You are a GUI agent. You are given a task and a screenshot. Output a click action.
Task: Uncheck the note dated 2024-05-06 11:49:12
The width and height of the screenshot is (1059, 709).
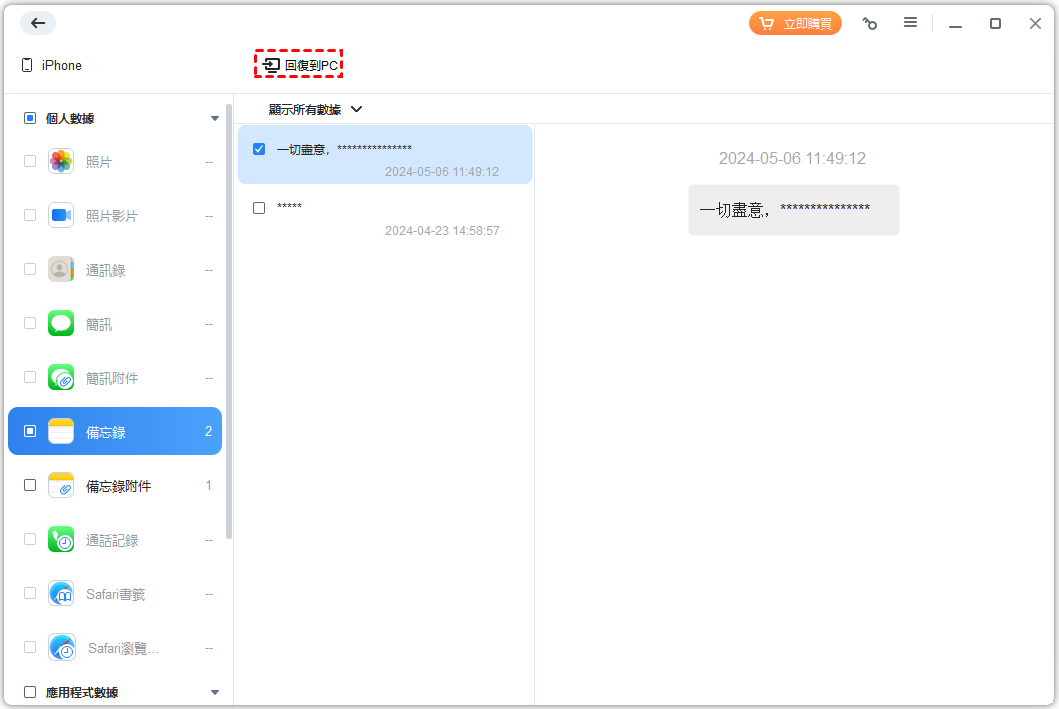(259, 149)
